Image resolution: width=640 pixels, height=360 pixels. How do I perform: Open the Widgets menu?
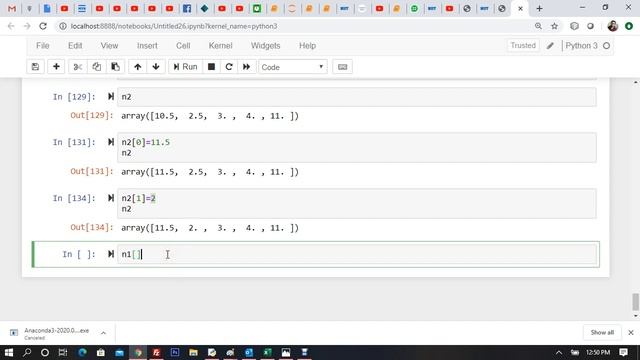coord(265,46)
